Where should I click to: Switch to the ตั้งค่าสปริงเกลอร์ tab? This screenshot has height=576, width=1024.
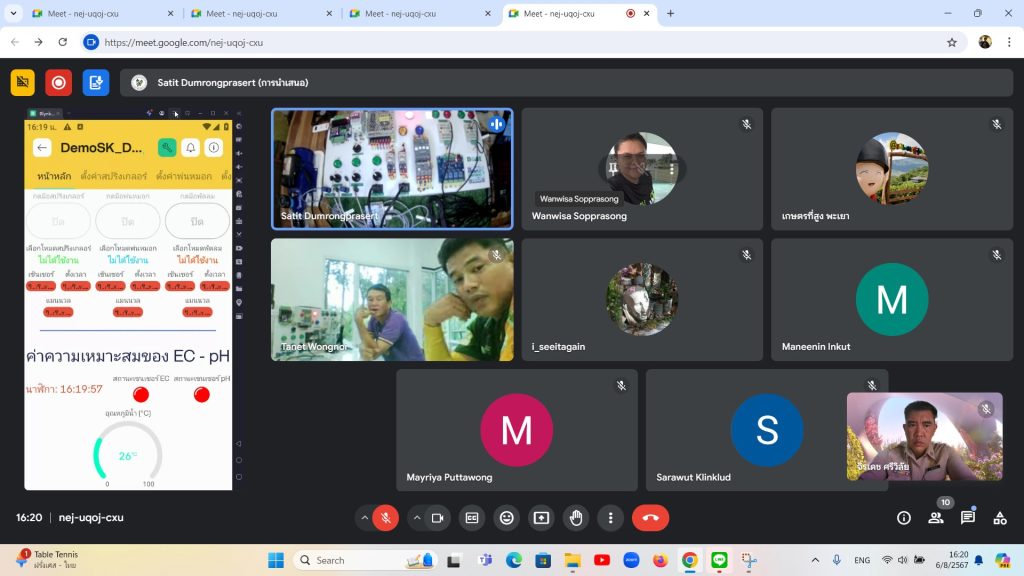pyautogui.click(x=114, y=176)
